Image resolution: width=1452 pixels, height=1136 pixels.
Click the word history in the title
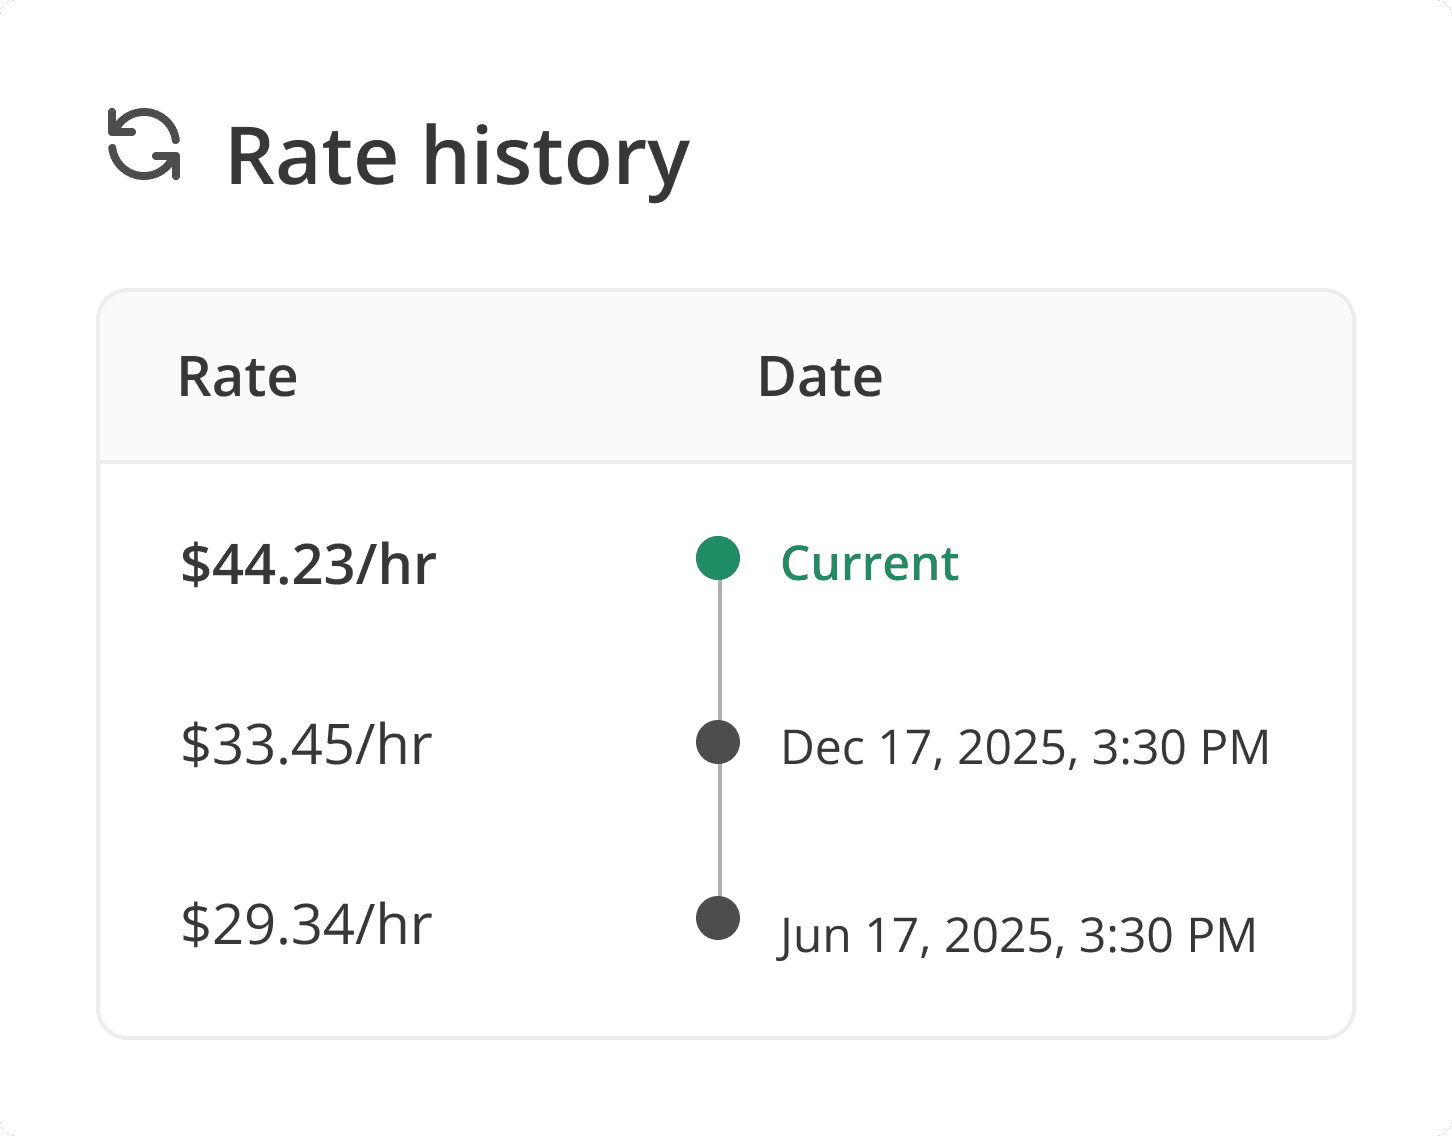(x=556, y=157)
